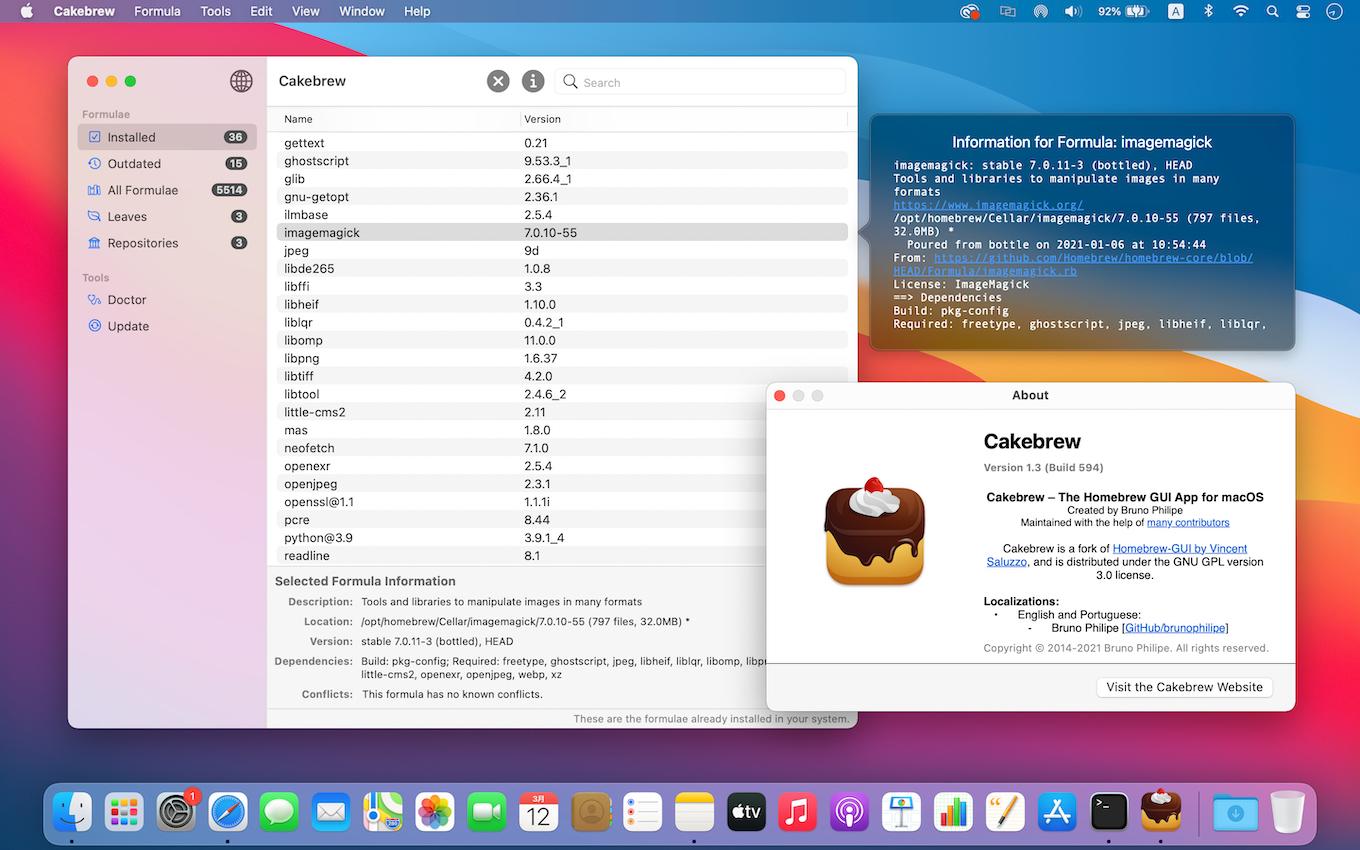The width and height of the screenshot is (1360, 850).
Task: Open imagemagick.org link in info popover
Action: coord(988,204)
